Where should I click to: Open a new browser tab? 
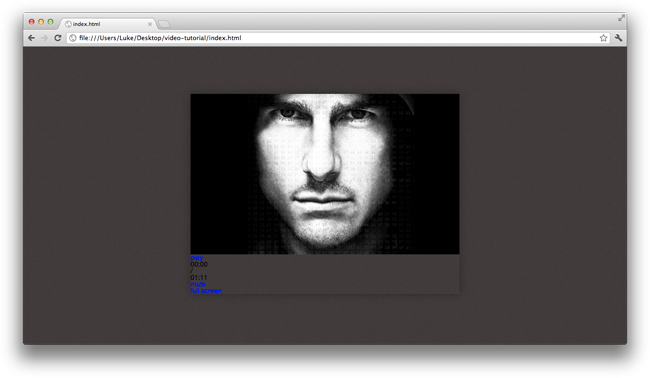[164, 24]
